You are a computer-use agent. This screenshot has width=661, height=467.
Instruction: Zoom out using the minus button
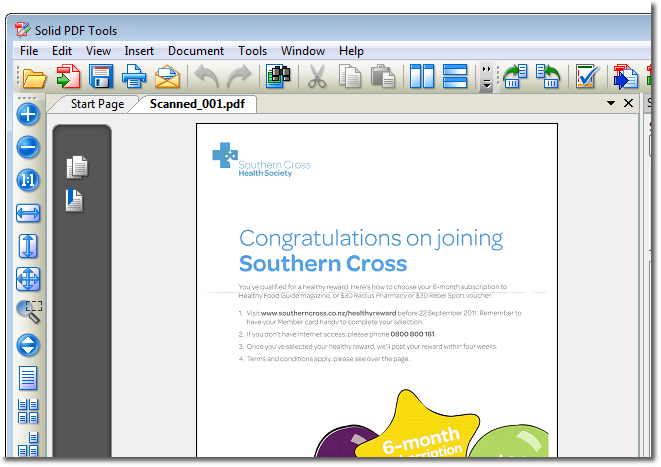(28, 147)
